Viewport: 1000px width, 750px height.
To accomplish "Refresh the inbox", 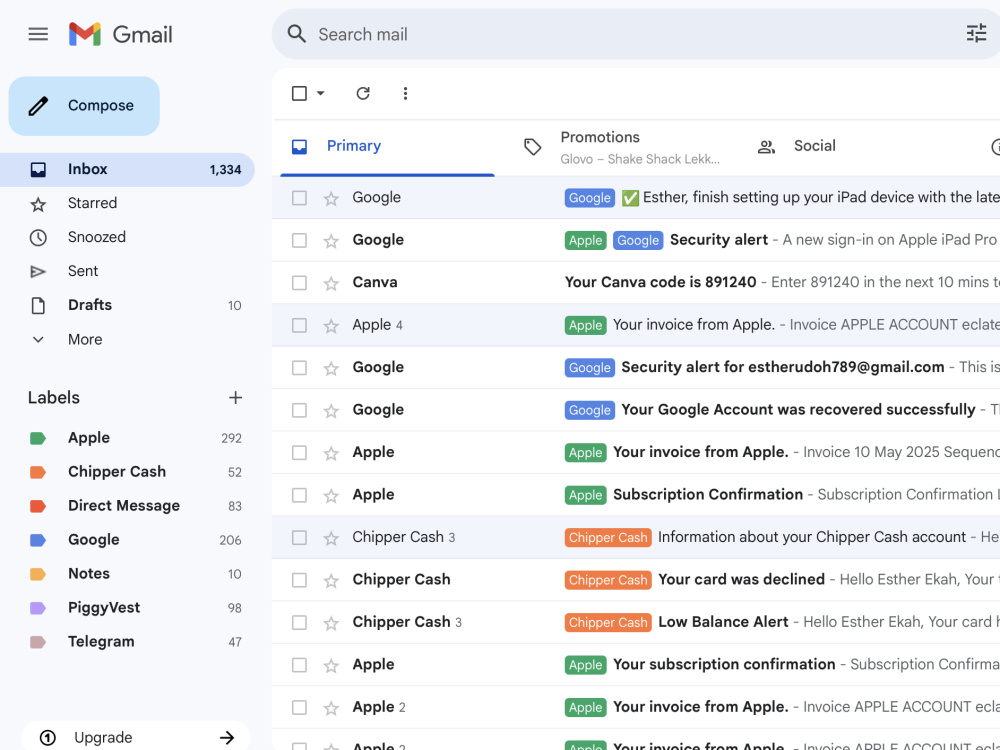I will (x=363, y=94).
